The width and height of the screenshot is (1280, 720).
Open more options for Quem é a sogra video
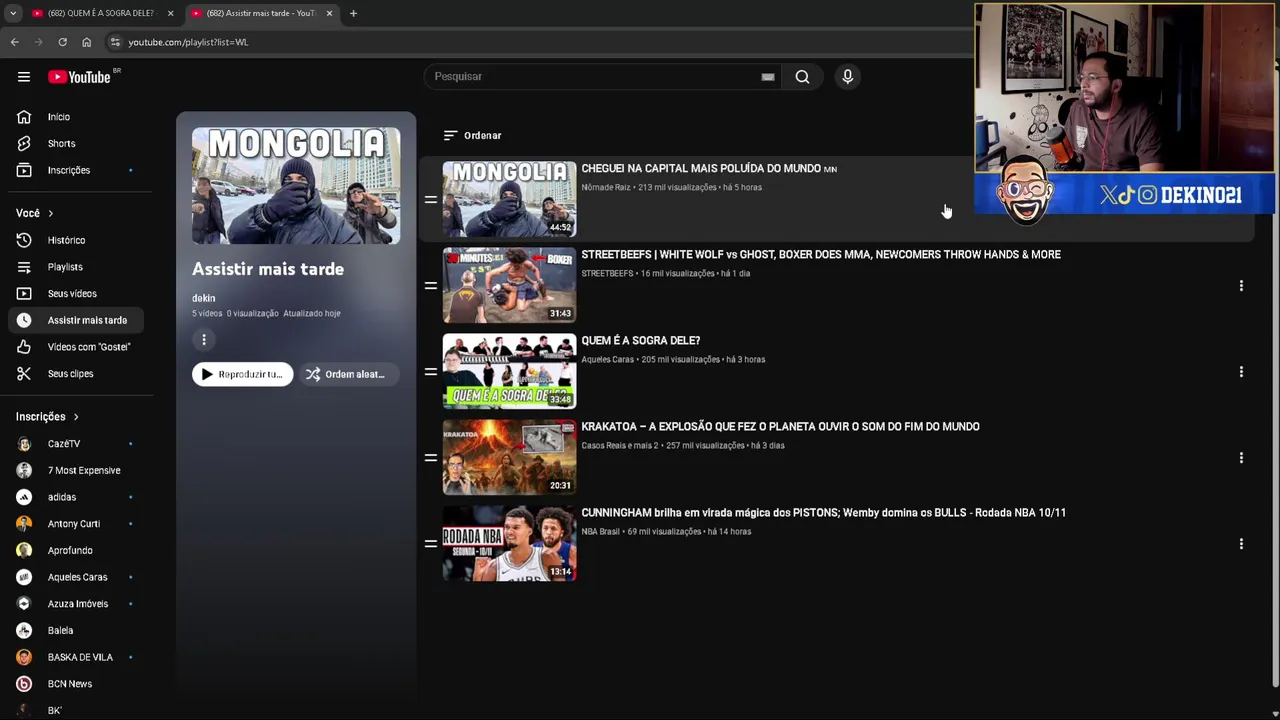pyautogui.click(x=1241, y=372)
